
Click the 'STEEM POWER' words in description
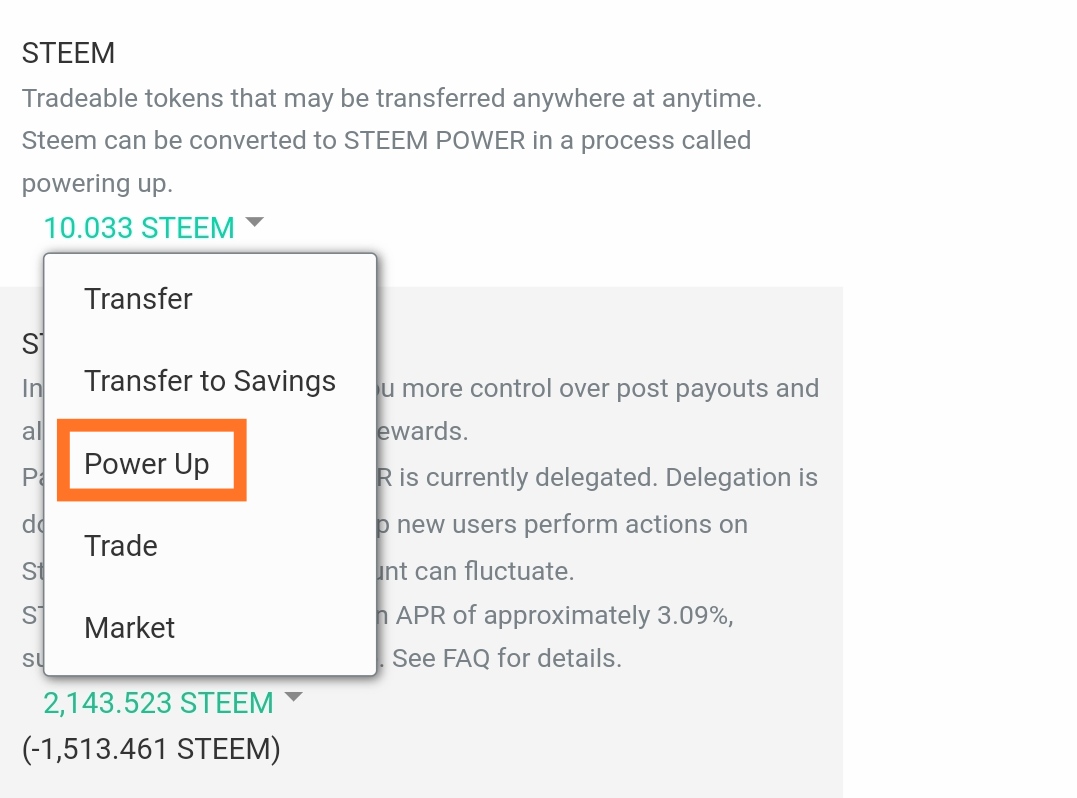click(434, 140)
